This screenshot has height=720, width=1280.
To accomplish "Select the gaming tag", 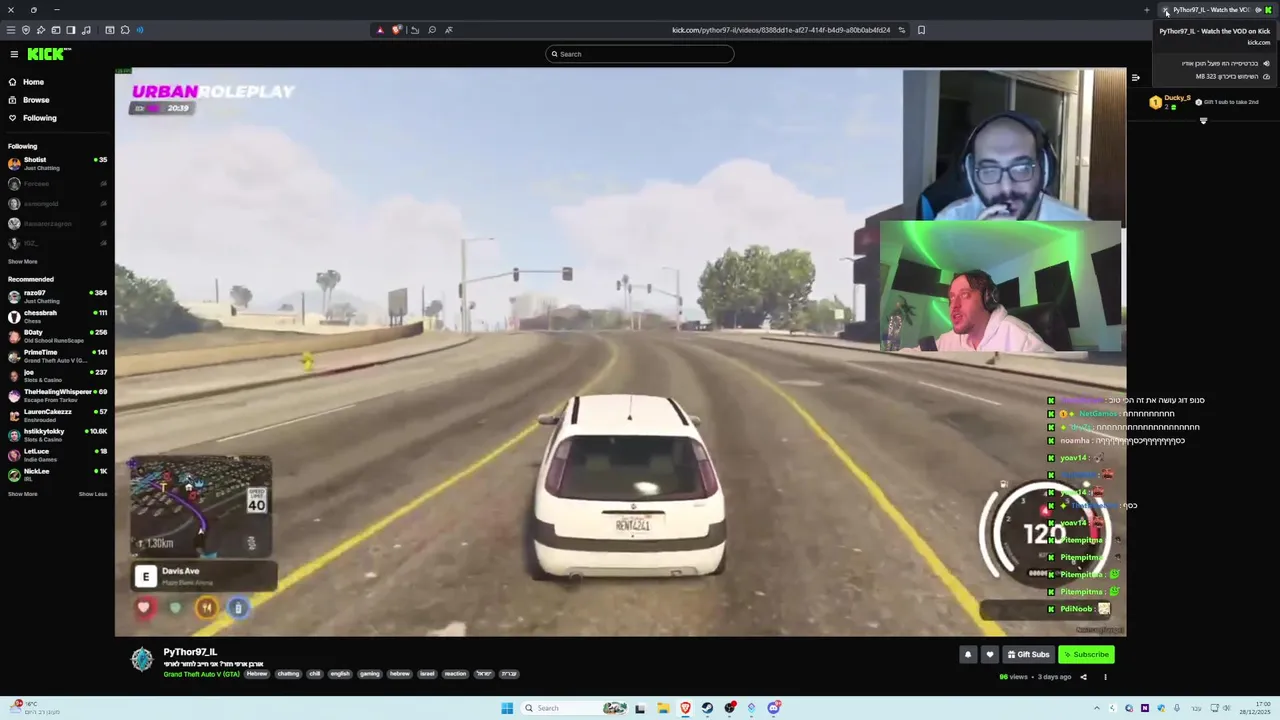I will pos(370,674).
